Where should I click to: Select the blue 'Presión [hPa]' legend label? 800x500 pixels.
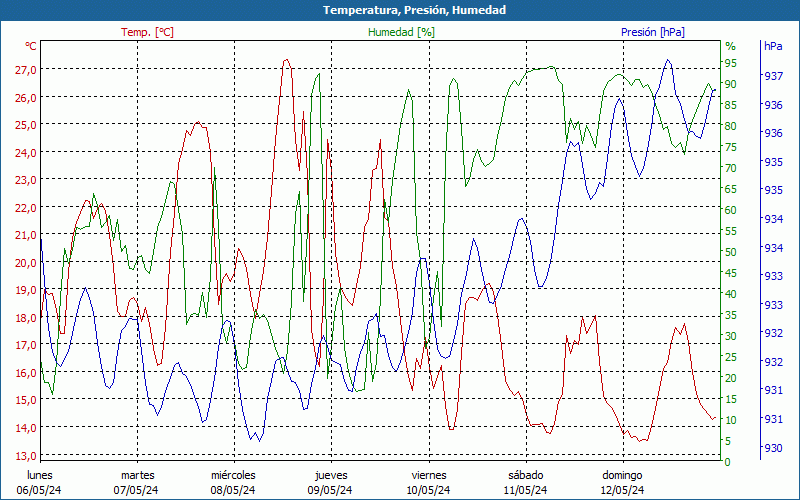point(653,32)
